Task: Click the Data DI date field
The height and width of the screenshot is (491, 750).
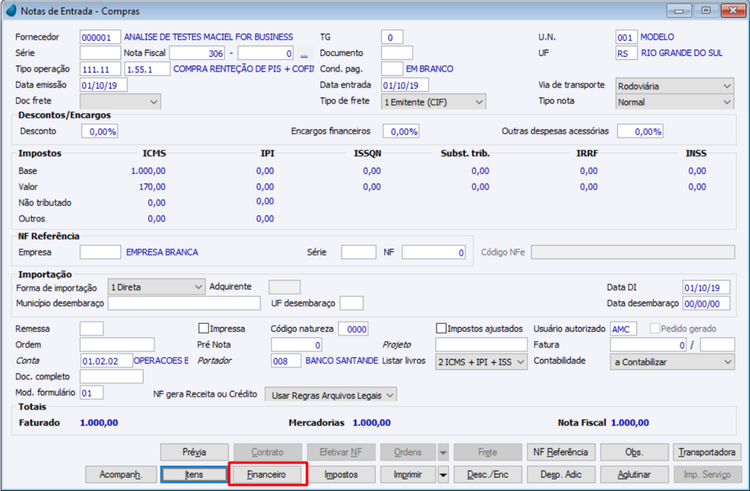Action: point(706,287)
